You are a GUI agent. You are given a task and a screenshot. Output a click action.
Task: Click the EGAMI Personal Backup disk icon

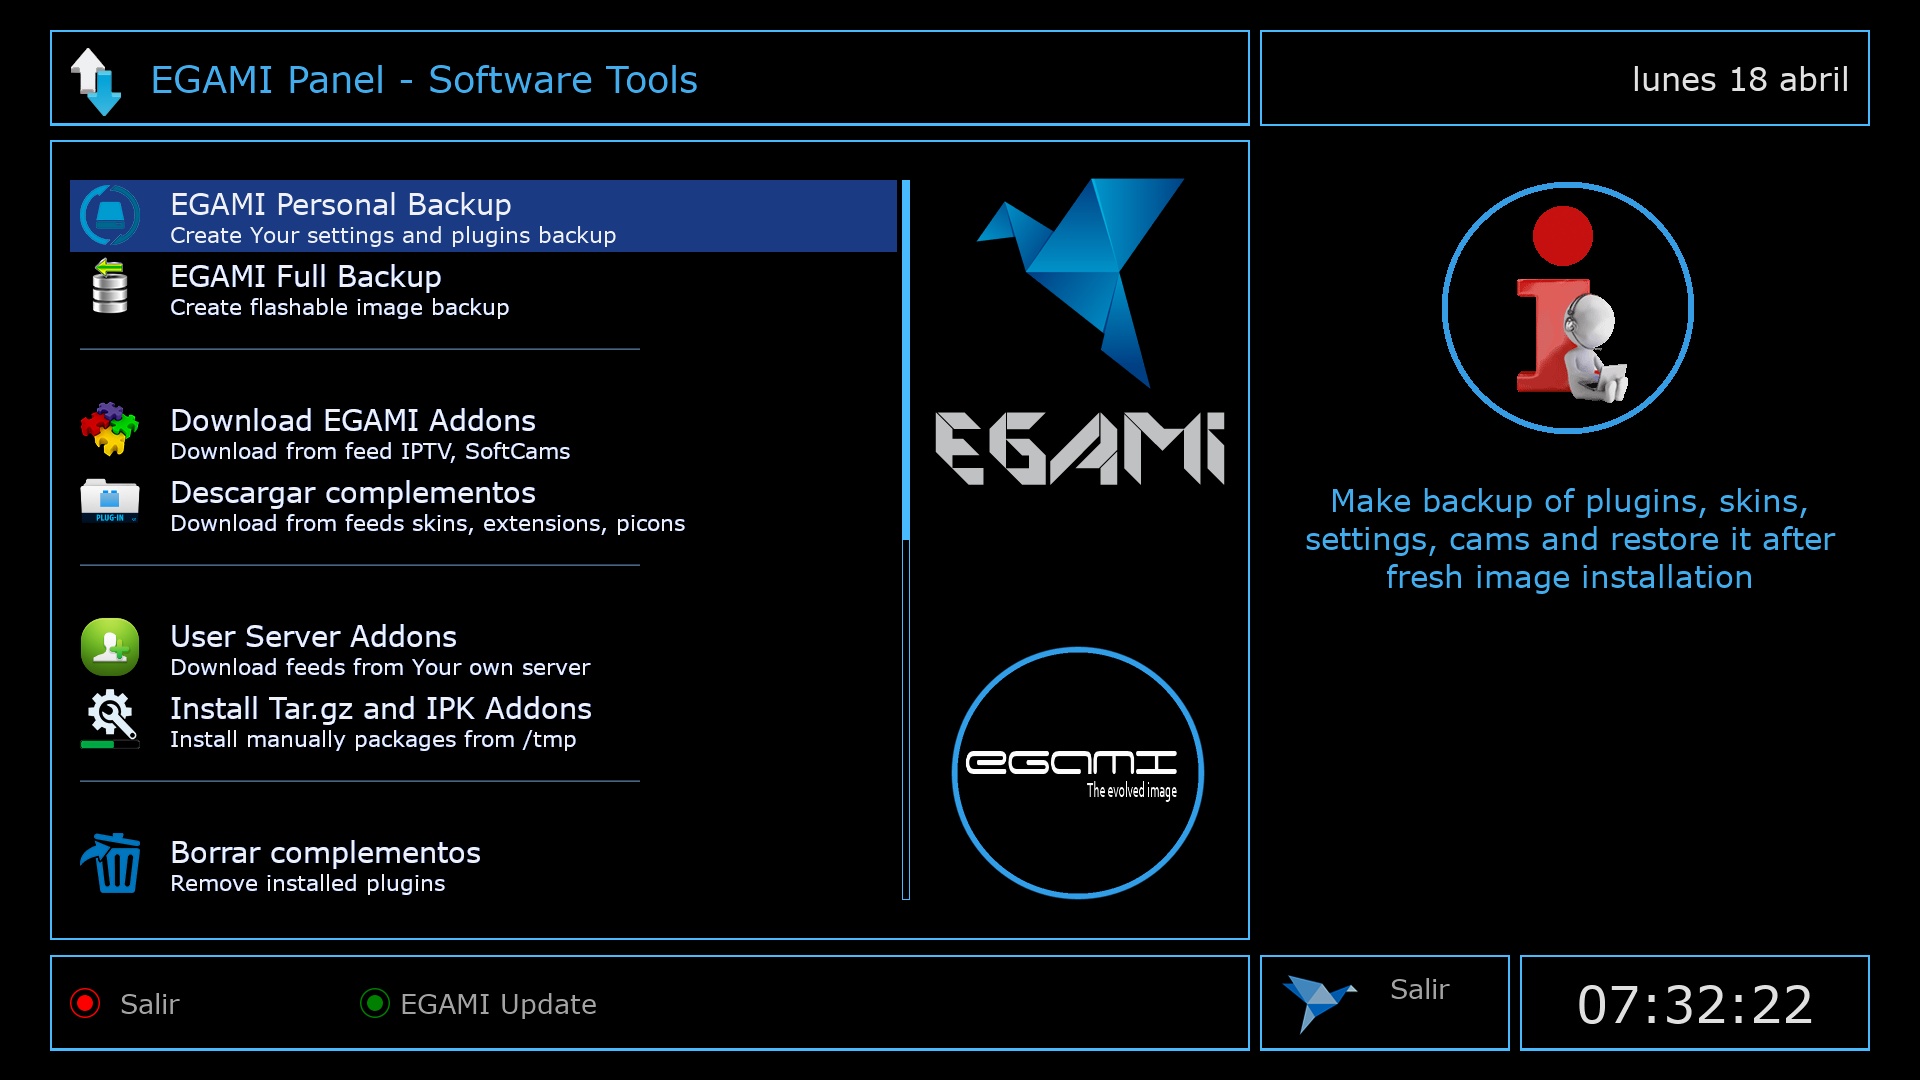(110, 215)
